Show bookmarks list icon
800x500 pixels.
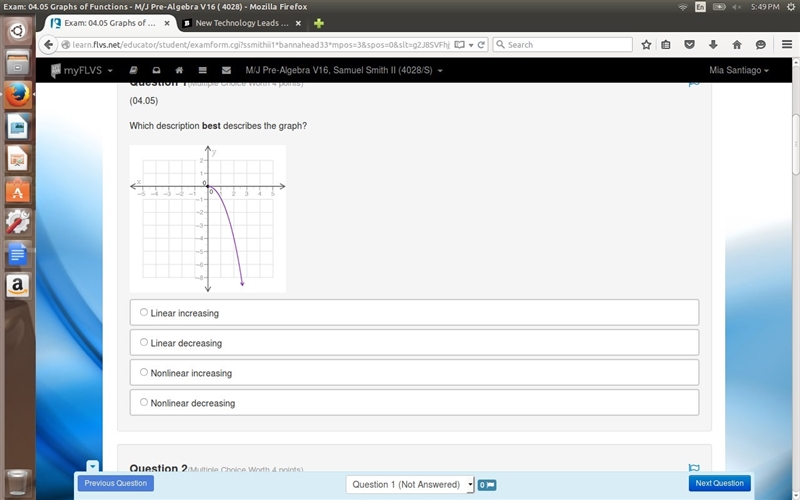(666, 45)
